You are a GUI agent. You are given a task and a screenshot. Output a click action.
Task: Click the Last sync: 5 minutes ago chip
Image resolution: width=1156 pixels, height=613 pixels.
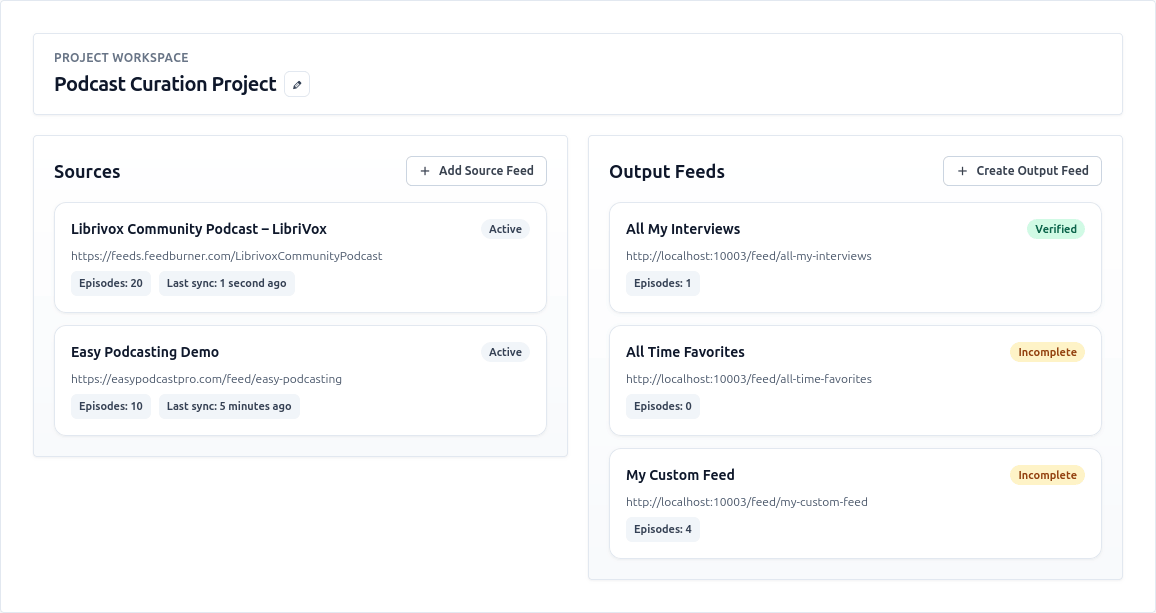pyautogui.click(x=229, y=406)
